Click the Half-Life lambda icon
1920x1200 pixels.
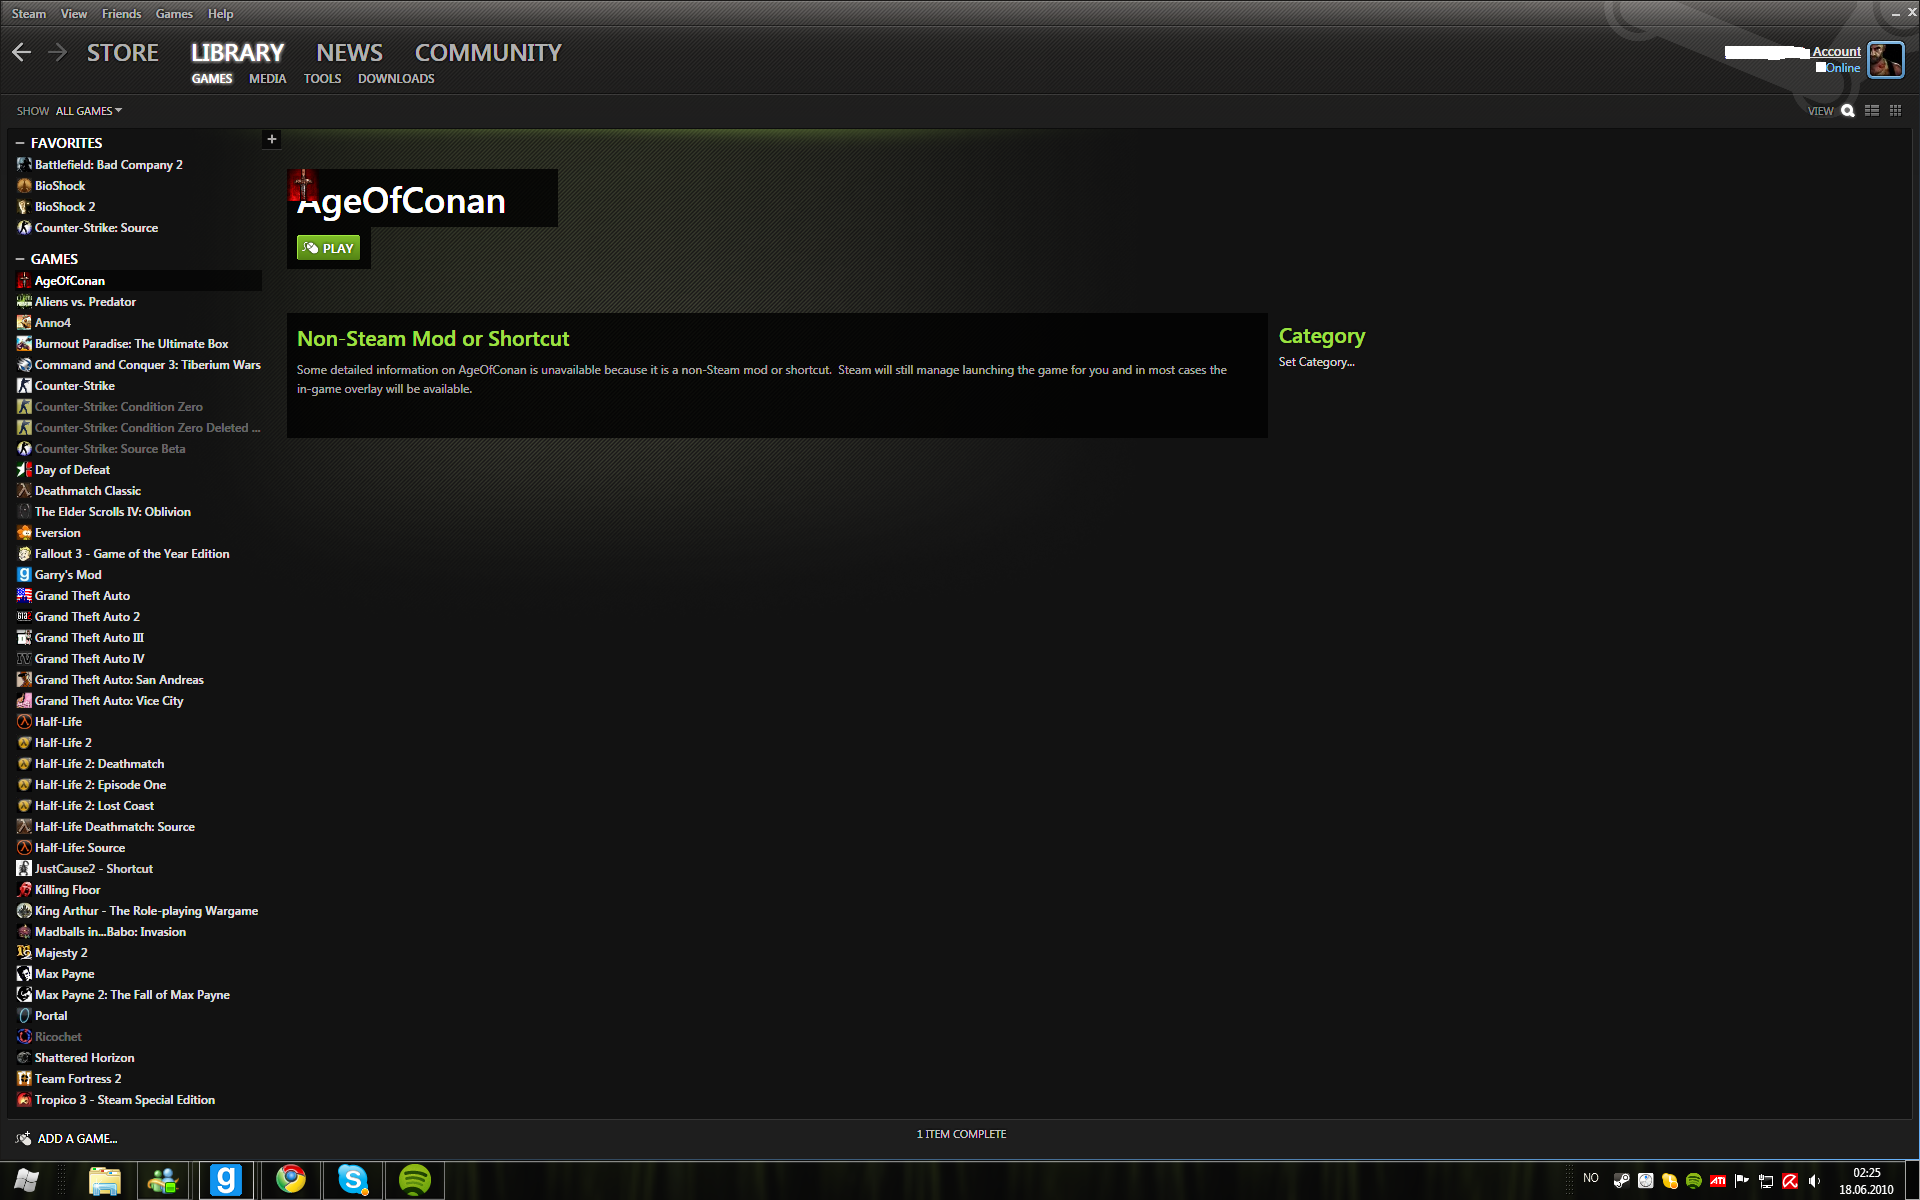coord(24,722)
